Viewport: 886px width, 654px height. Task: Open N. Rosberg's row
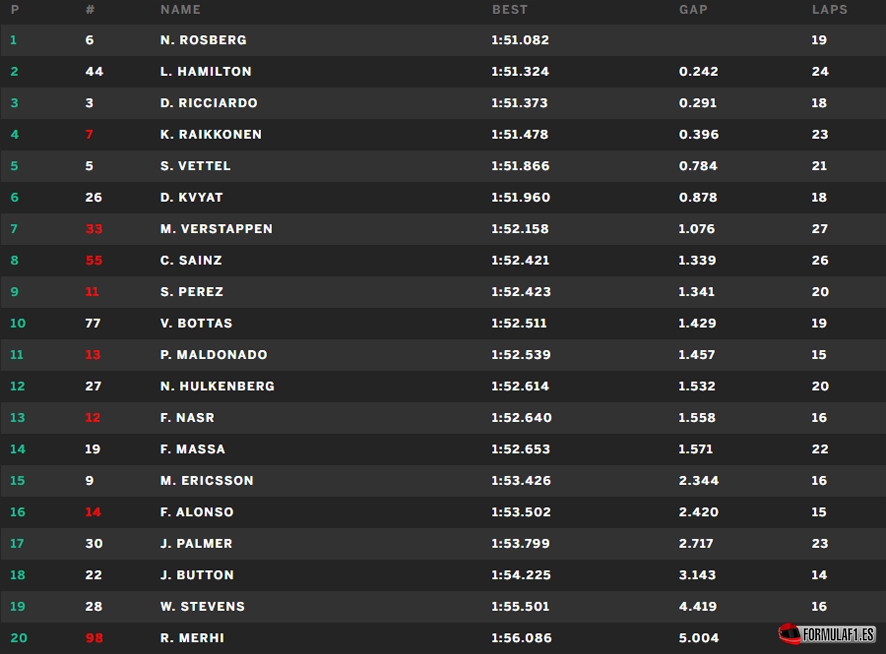tap(443, 40)
